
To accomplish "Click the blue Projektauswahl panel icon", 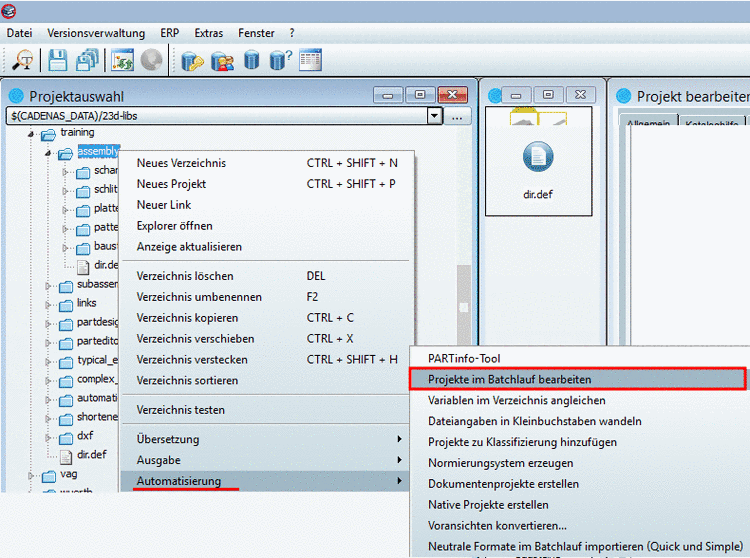I will click(x=16, y=96).
